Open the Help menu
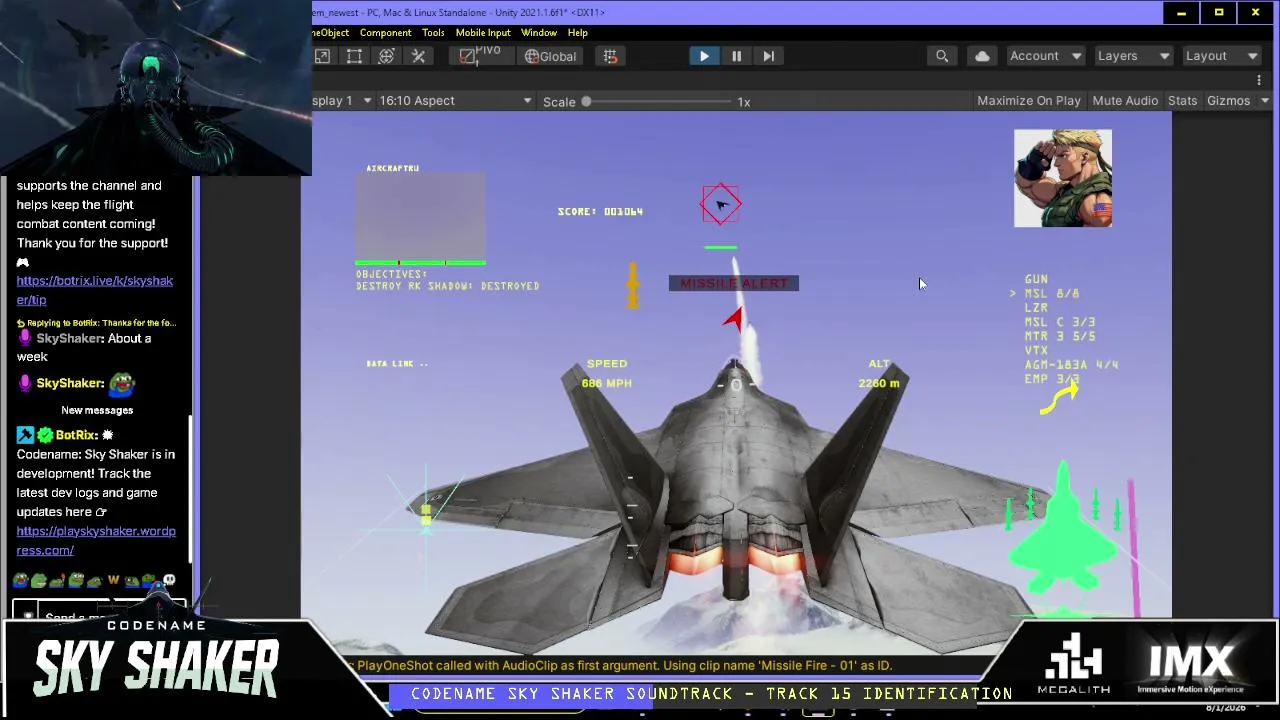Viewport: 1280px width, 720px height. 577,32
